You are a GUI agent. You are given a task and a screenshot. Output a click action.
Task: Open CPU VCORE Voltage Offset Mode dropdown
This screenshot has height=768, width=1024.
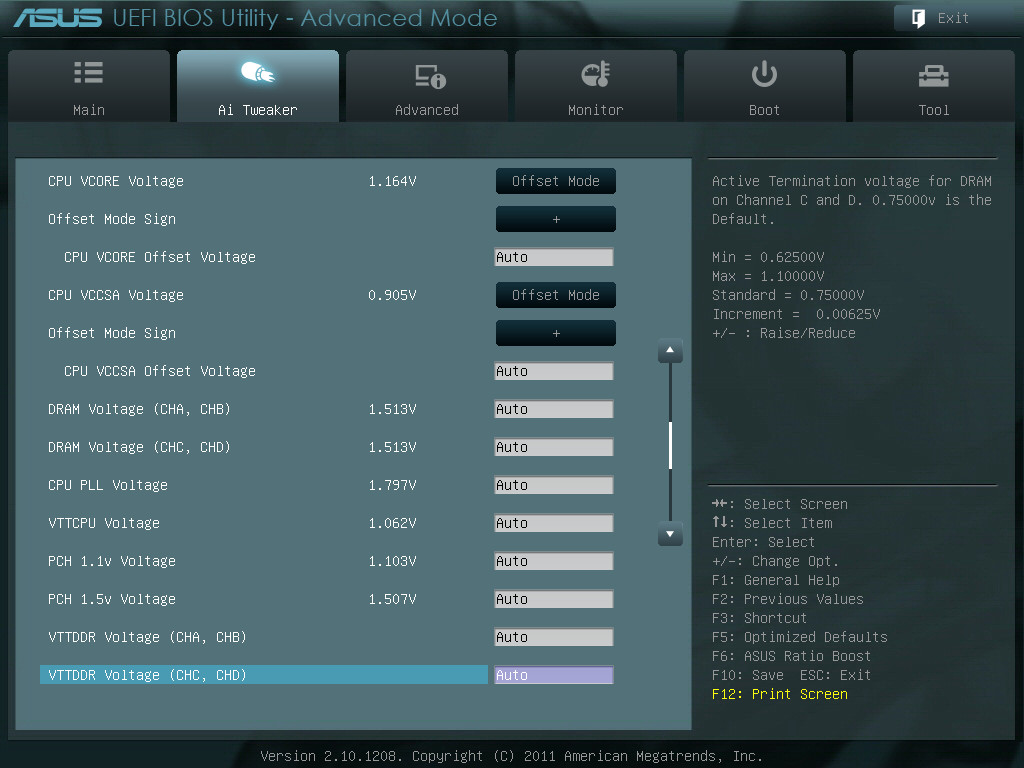(x=556, y=181)
